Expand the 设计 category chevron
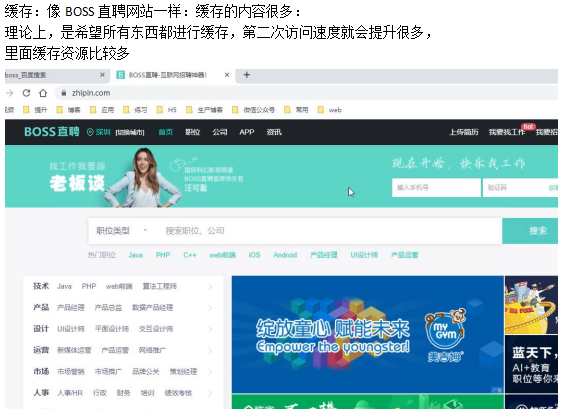Image resolution: width=567 pixels, height=419 pixels. click(210, 329)
